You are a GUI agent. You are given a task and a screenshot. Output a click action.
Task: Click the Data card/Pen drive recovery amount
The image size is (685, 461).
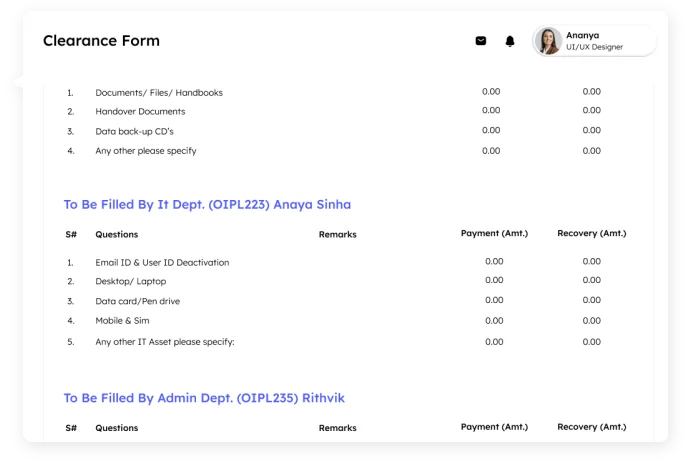tap(592, 301)
